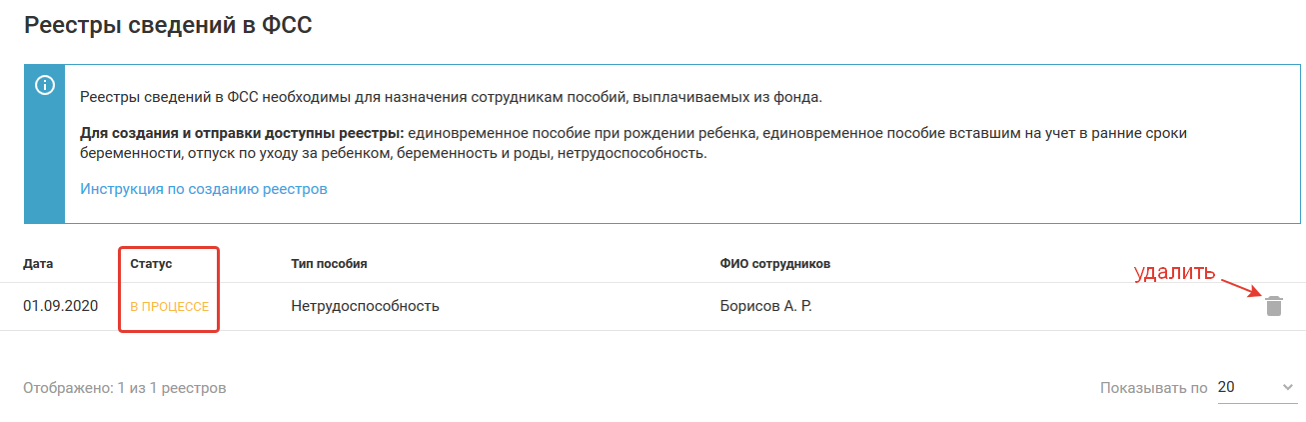Click the В ПРОЦЕССЕ status label
The height and width of the screenshot is (422, 1306).
coord(169,307)
